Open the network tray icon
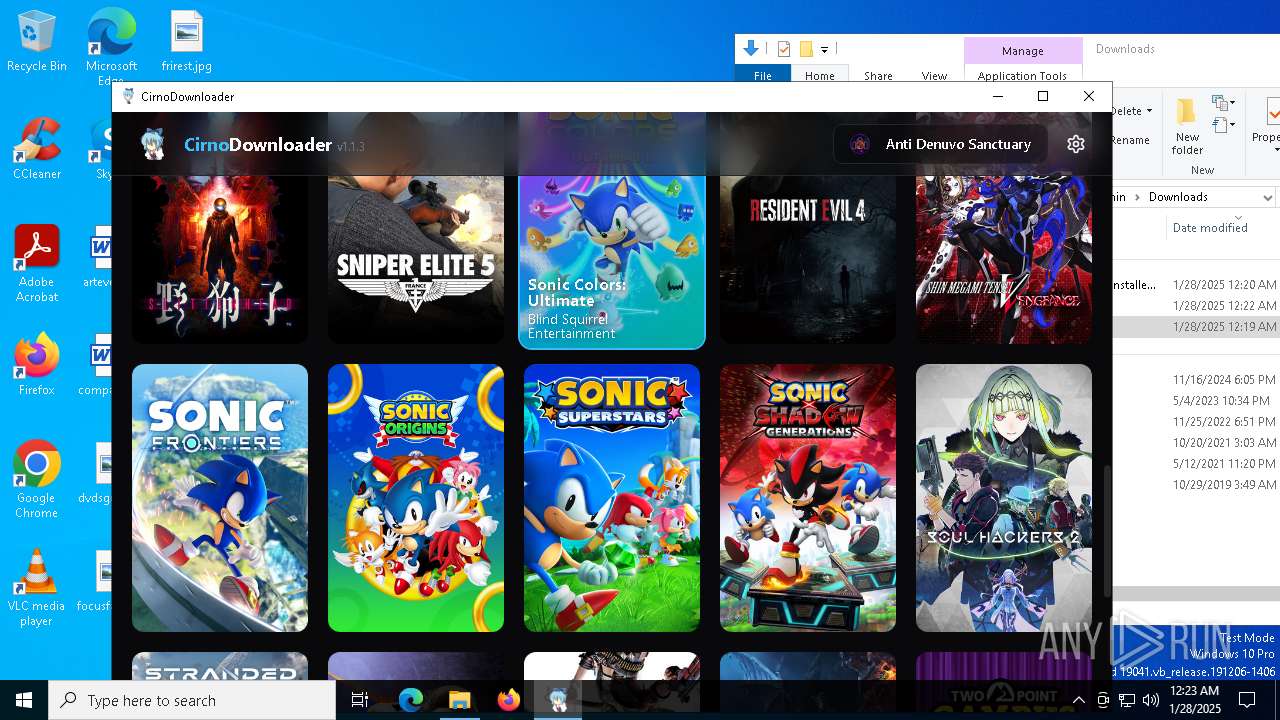 point(1127,700)
